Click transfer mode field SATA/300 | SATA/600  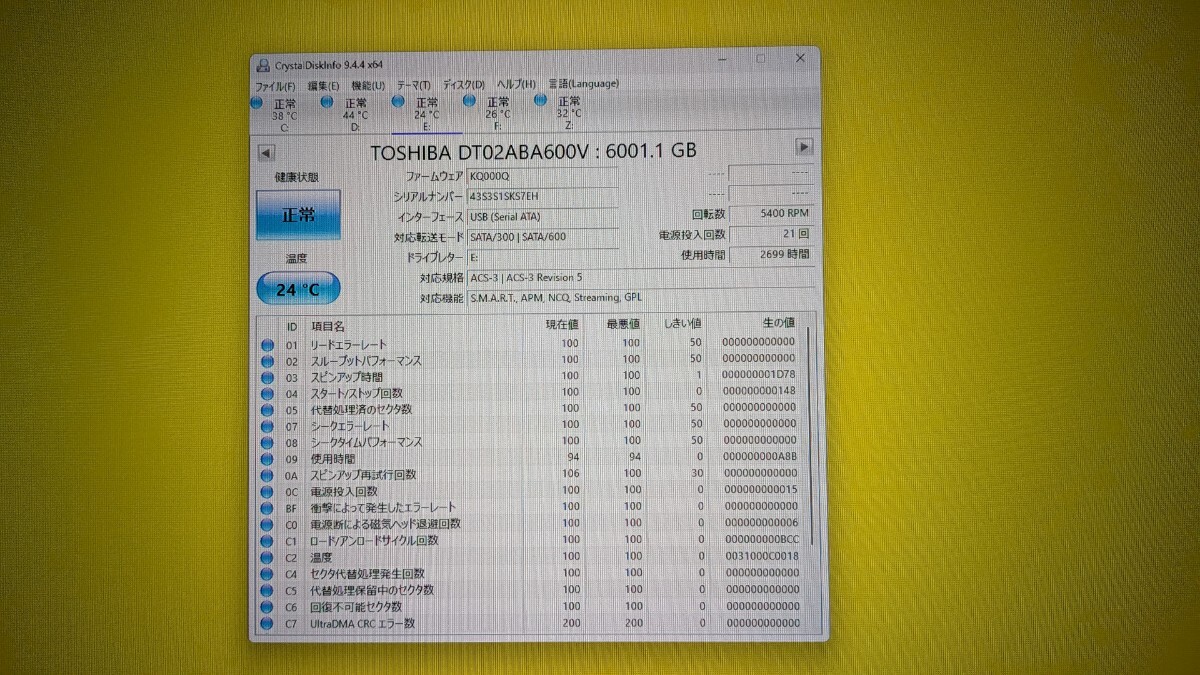coord(541,237)
